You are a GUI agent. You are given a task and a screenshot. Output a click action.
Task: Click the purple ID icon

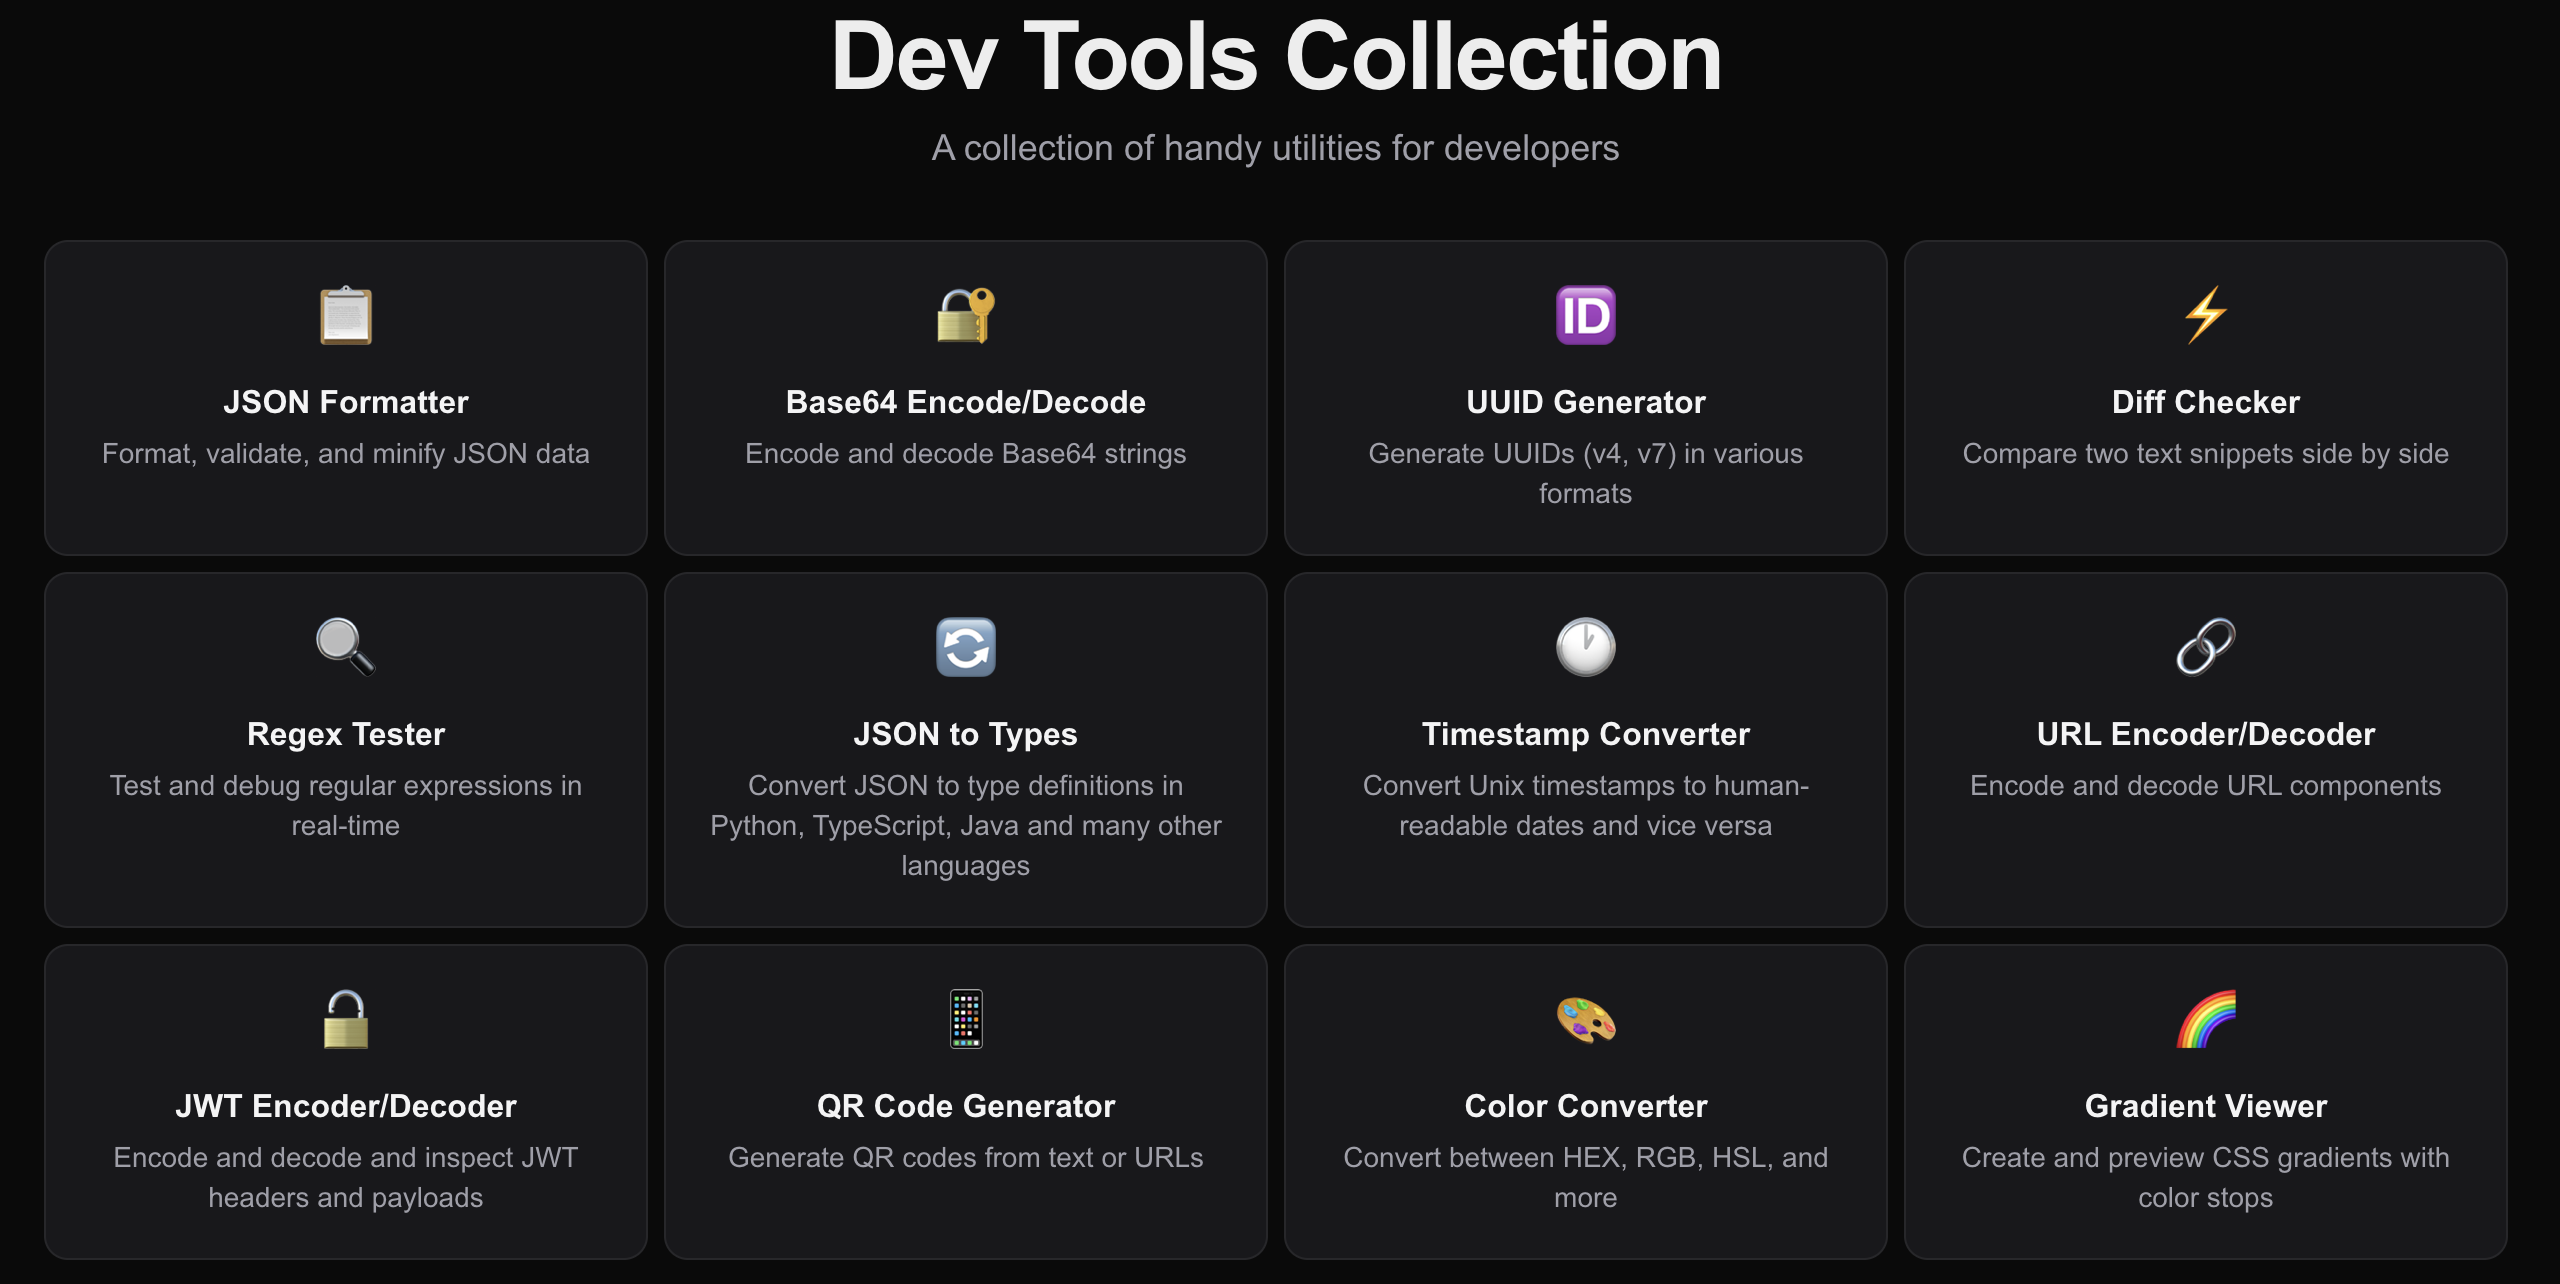[1586, 316]
